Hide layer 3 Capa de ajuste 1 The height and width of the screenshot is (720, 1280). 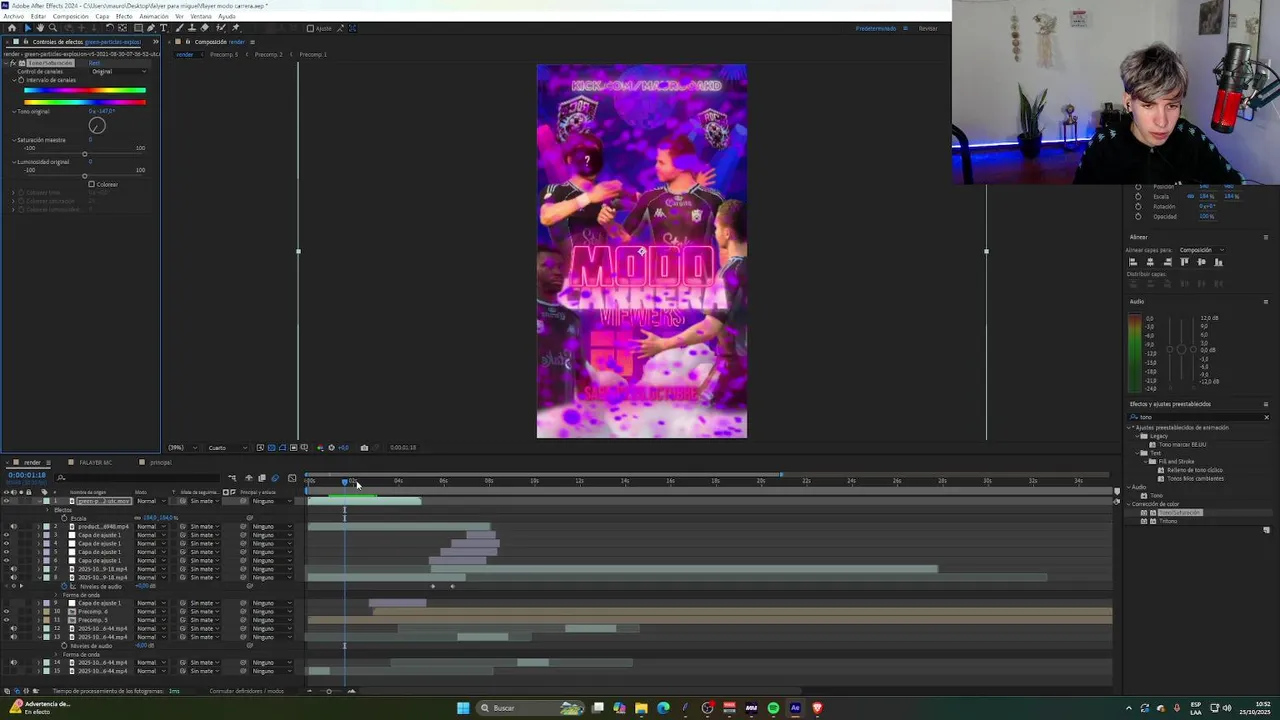6,535
